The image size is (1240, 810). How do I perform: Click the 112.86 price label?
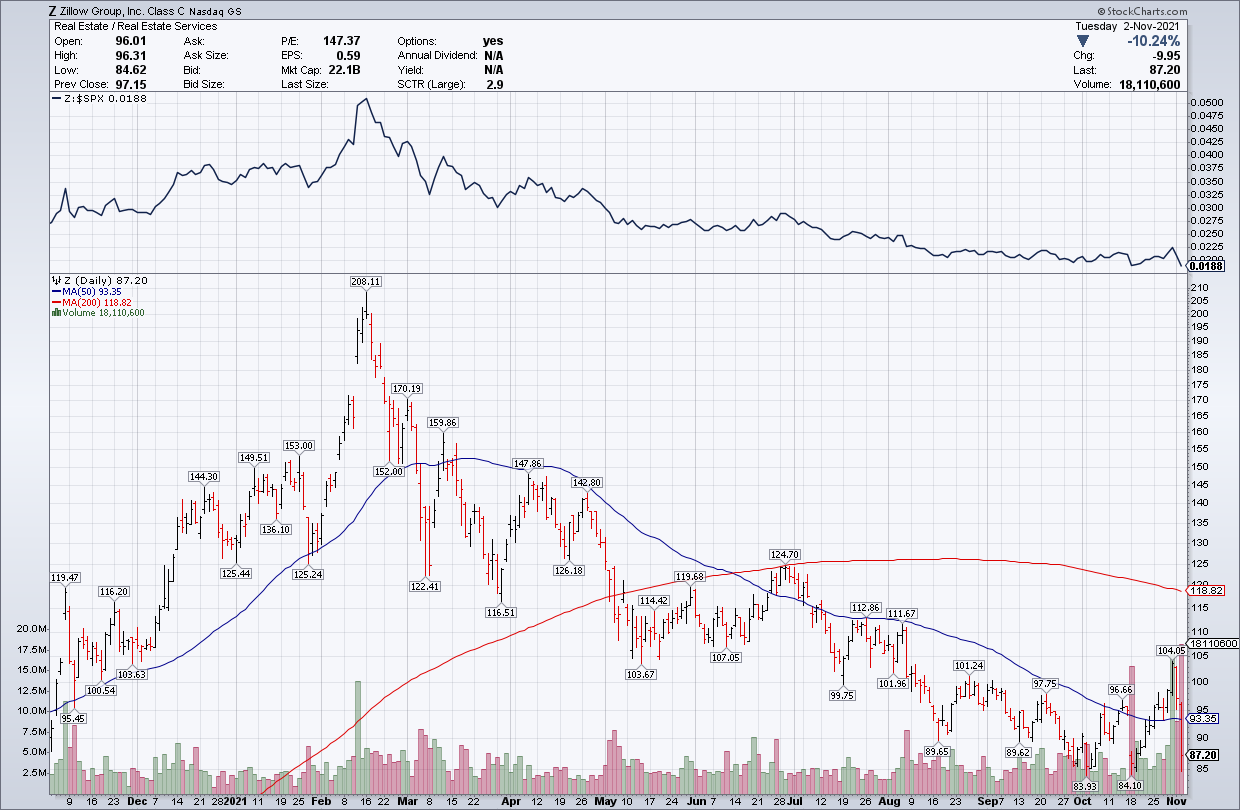click(x=866, y=607)
